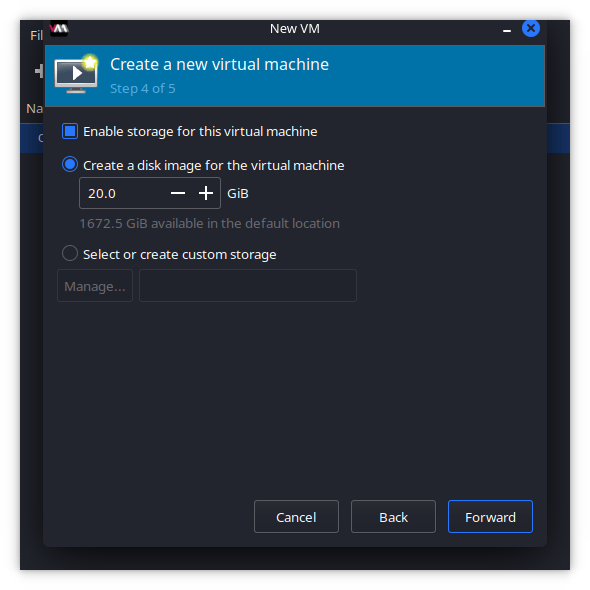Image resolution: width=590 pixels, height=590 pixels.
Task: Click the add new VM toolbar icon
Action: [x=39, y=71]
